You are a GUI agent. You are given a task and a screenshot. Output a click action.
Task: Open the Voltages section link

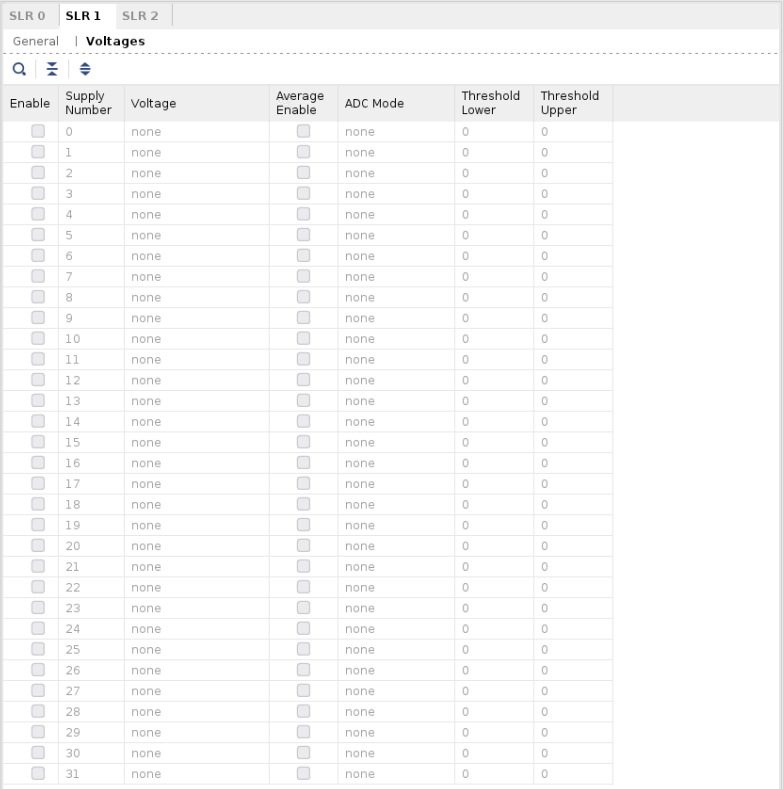(x=115, y=41)
